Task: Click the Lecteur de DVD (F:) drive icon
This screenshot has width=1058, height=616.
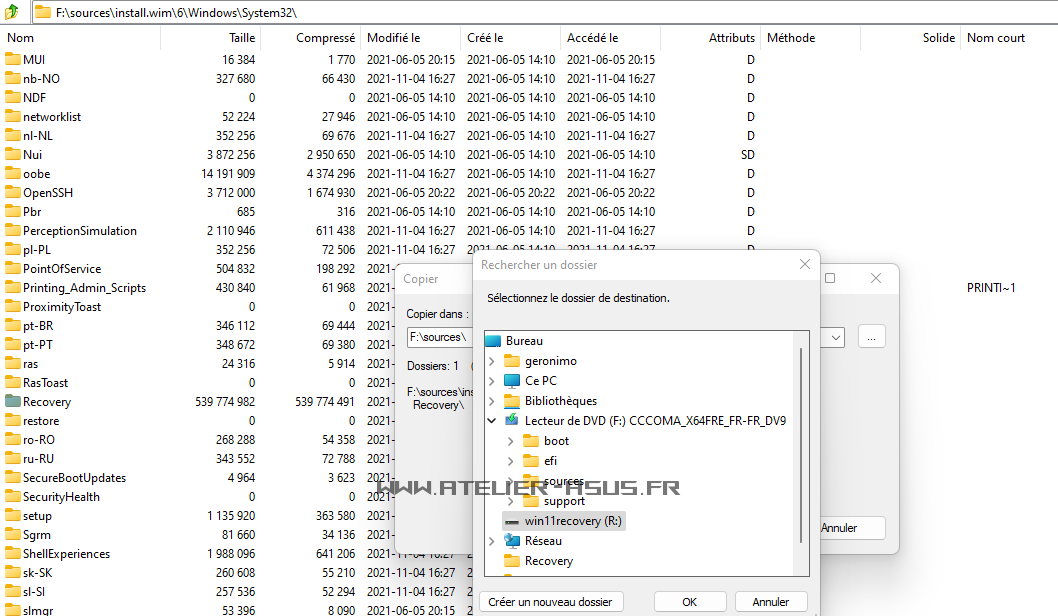Action: pos(510,421)
